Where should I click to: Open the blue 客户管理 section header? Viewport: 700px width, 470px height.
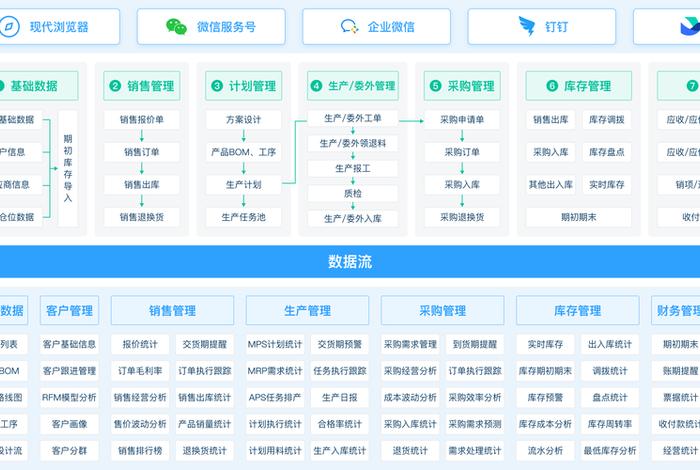click(x=69, y=310)
